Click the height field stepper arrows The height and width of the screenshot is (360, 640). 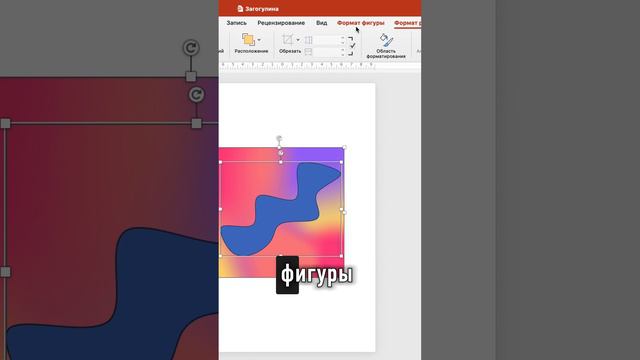[x=342, y=40]
